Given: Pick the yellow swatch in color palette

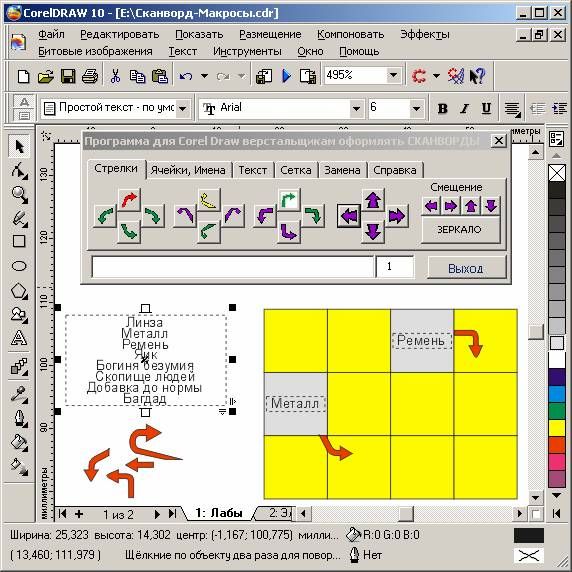Looking at the screenshot, I should pos(557,428).
